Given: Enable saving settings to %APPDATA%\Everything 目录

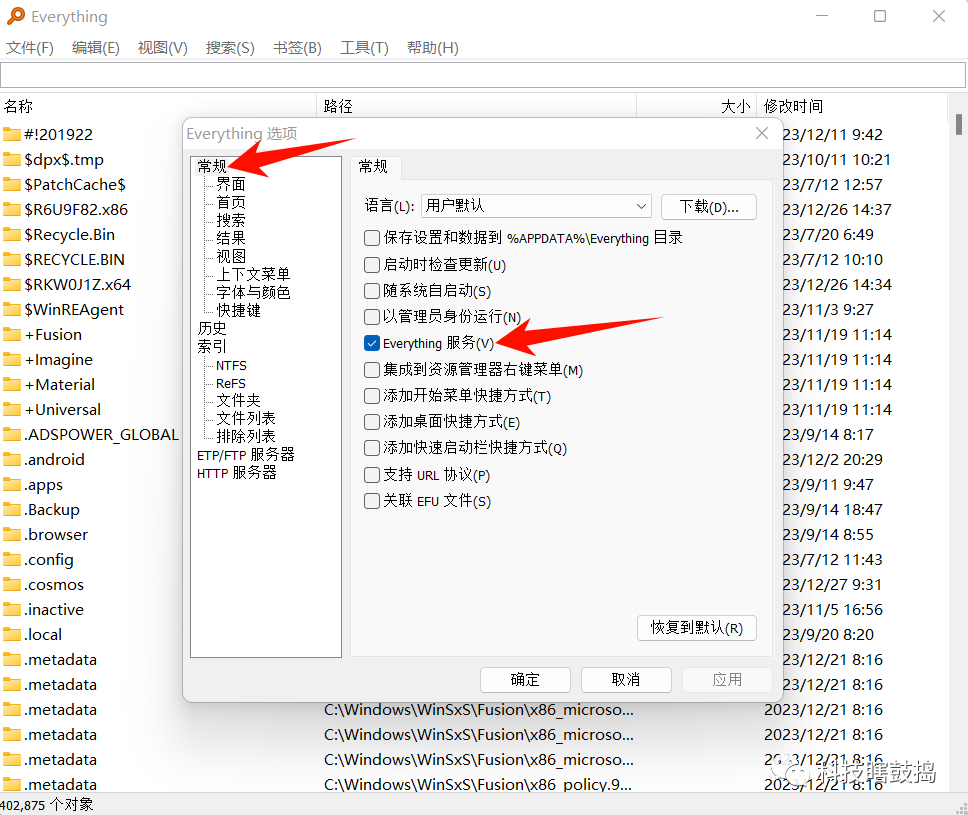Looking at the screenshot, I should 372,238.
